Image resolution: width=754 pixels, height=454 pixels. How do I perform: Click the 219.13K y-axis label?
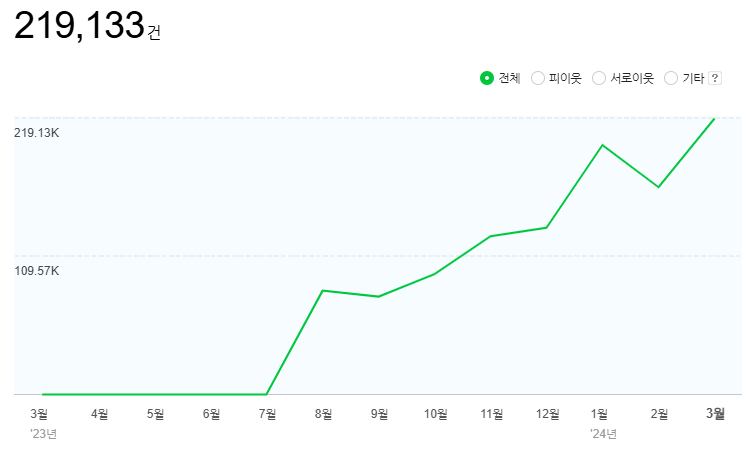tap(36, 133)
